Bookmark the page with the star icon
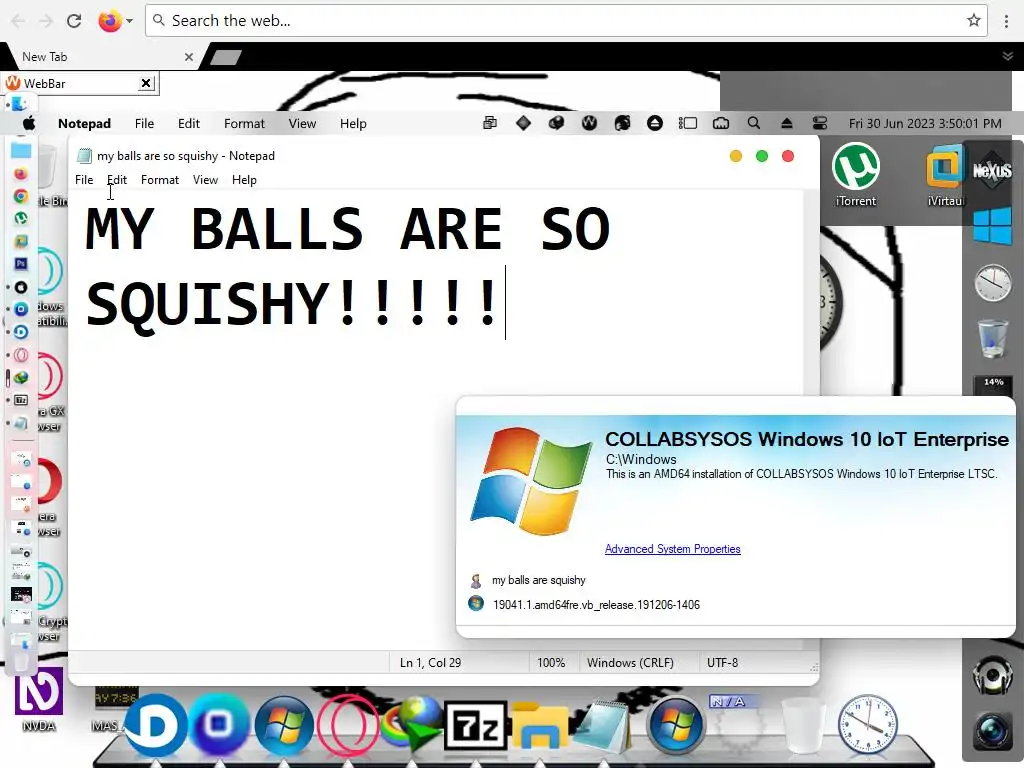1024x768 pixels. [974, 21]
